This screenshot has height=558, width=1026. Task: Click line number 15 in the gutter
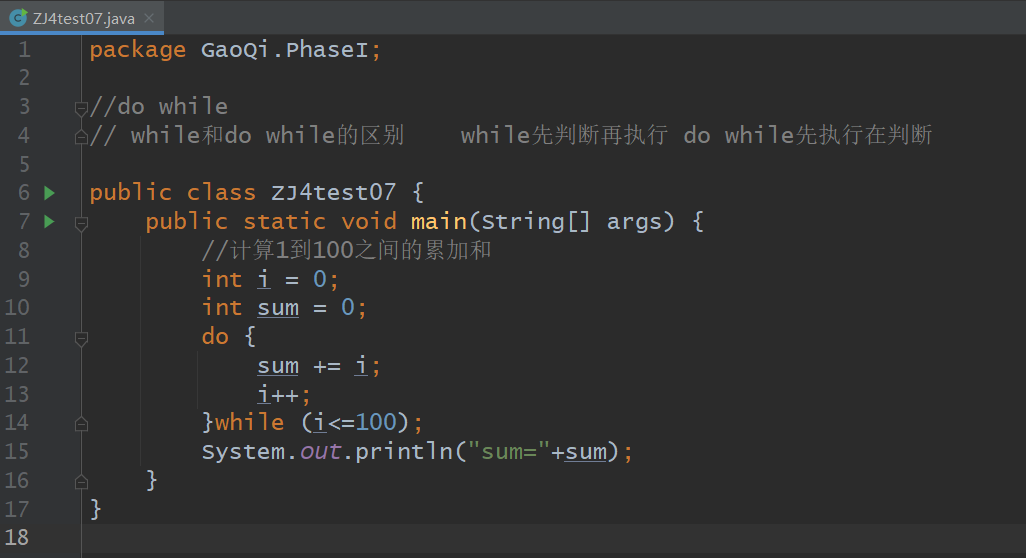tap(18, 452)
